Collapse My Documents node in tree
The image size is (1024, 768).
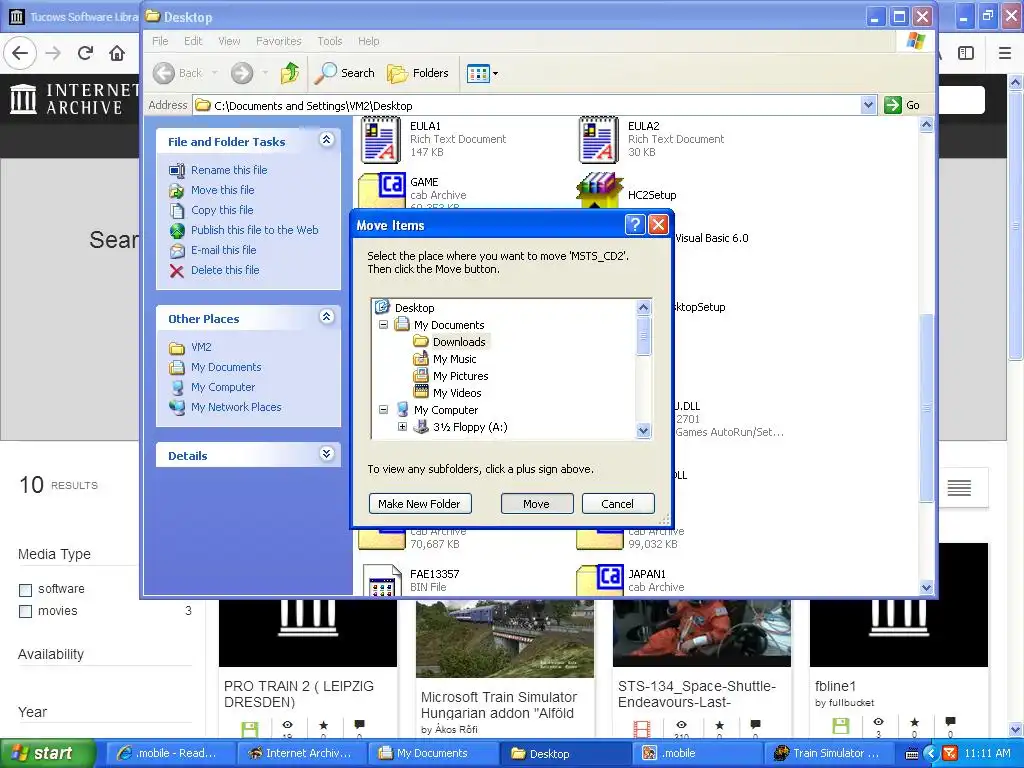coord(383,325)
